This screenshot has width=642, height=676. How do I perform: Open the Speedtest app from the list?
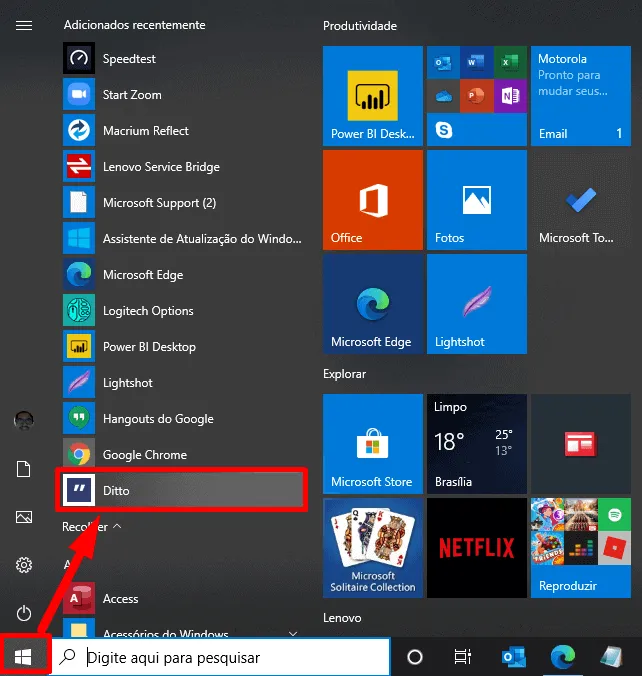182,59
